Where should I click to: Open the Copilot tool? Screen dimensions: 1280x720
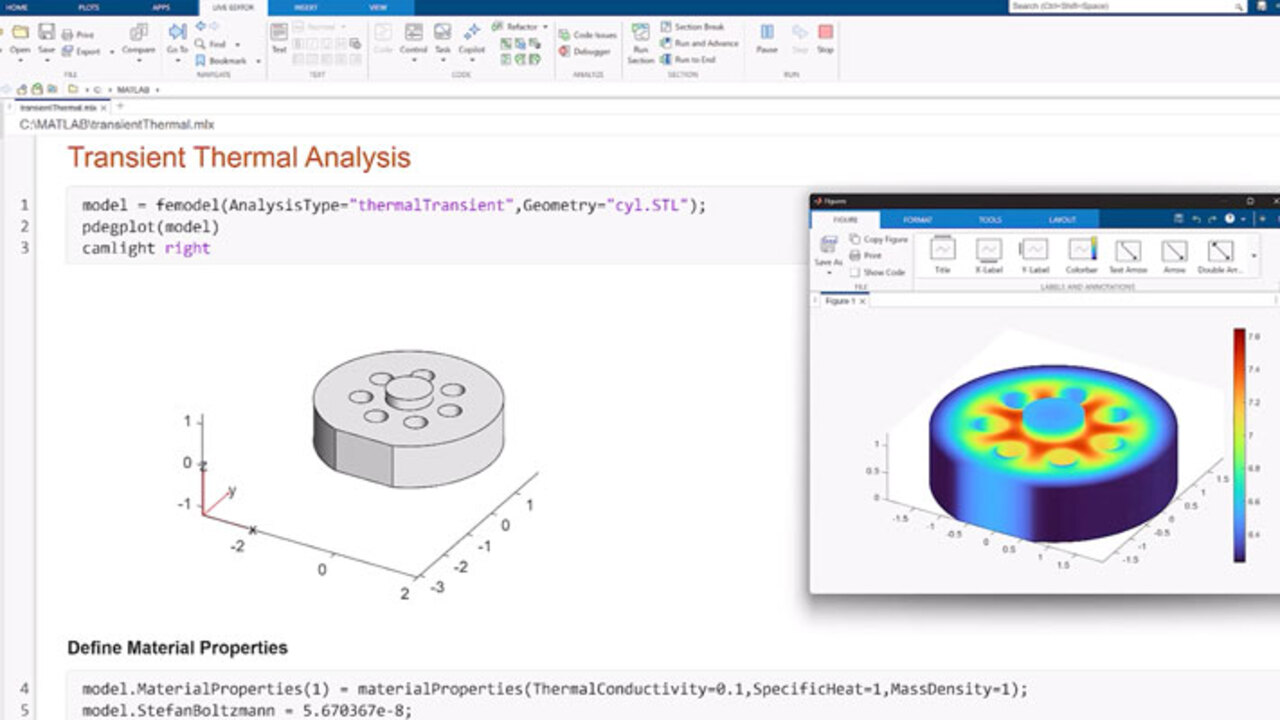[471, 38]
